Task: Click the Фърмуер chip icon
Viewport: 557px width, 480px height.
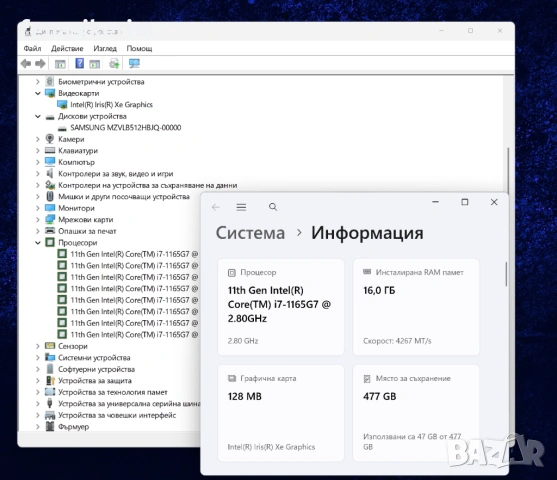Action: coord(50,426)
